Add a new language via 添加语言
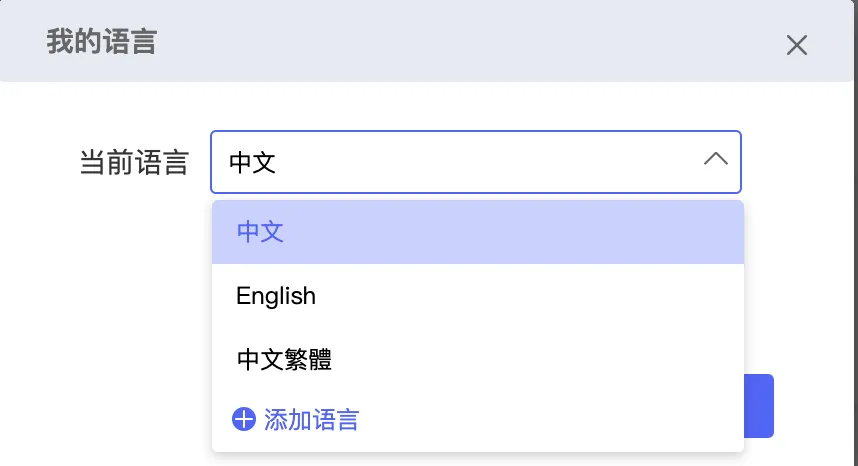The width and height of the screenshot is (858, 466). tap(311, 419)
